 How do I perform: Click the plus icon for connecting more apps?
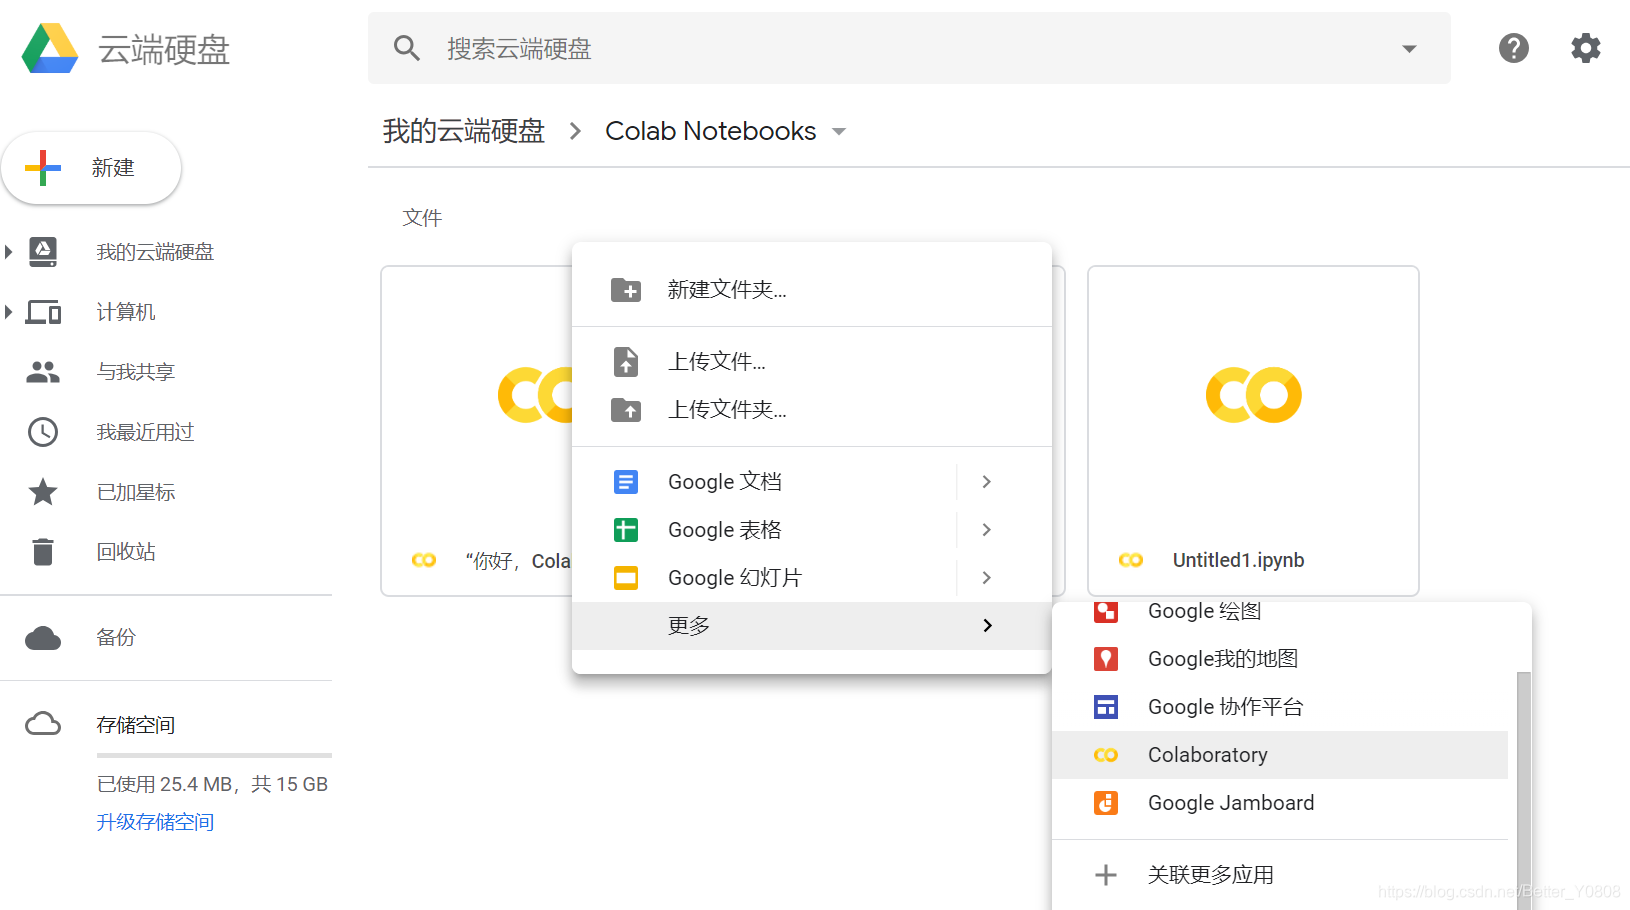(1106, 875)
